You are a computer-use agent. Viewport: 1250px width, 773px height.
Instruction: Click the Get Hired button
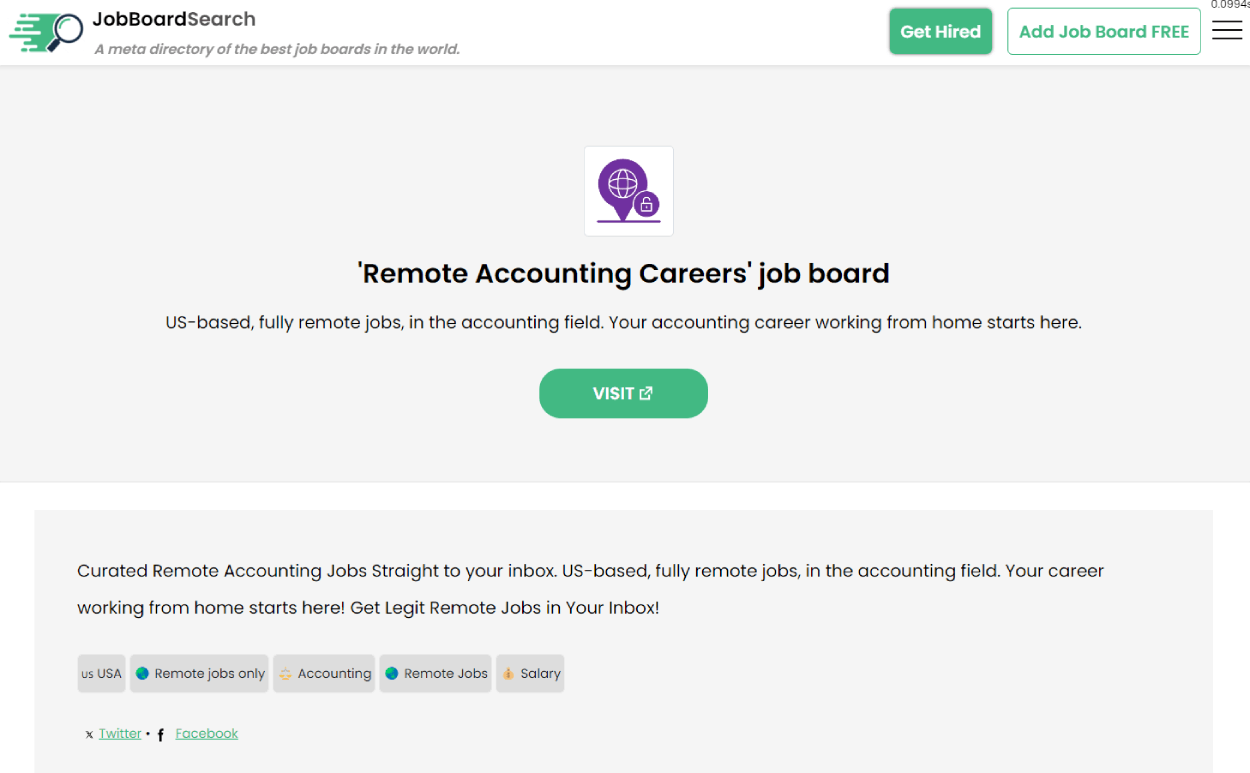coord(940,31)
